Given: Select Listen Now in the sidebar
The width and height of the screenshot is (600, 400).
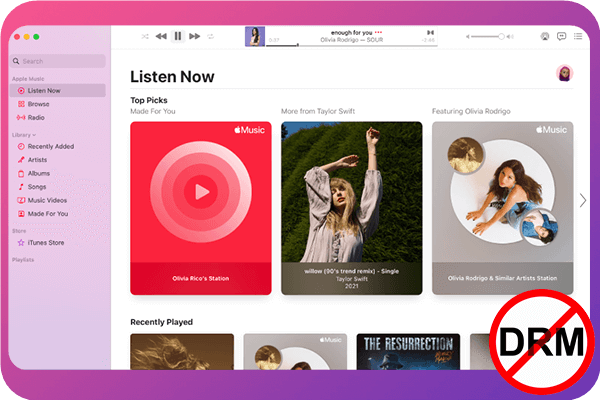Looking at the screenshot, I should (58, 91).
